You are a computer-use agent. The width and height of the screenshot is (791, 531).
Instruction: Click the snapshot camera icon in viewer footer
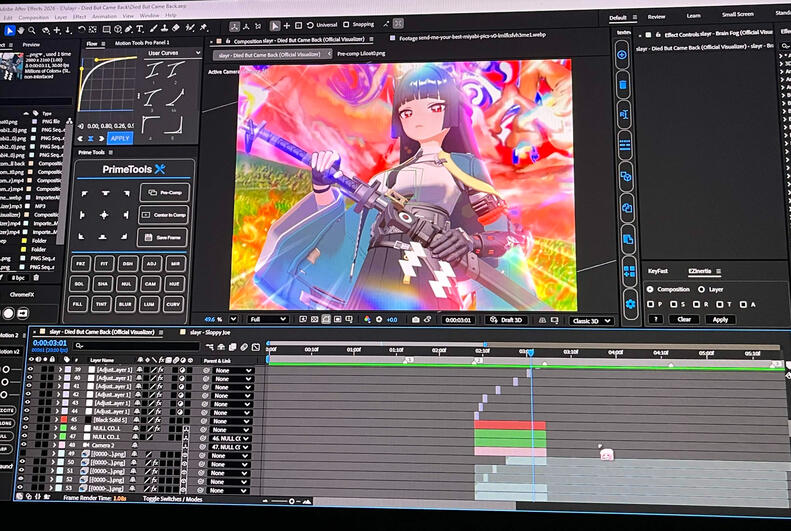(x=416, y=320)
